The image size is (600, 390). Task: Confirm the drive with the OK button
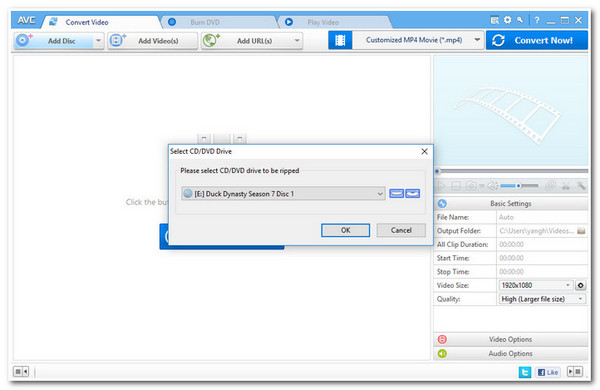[345, 230]
